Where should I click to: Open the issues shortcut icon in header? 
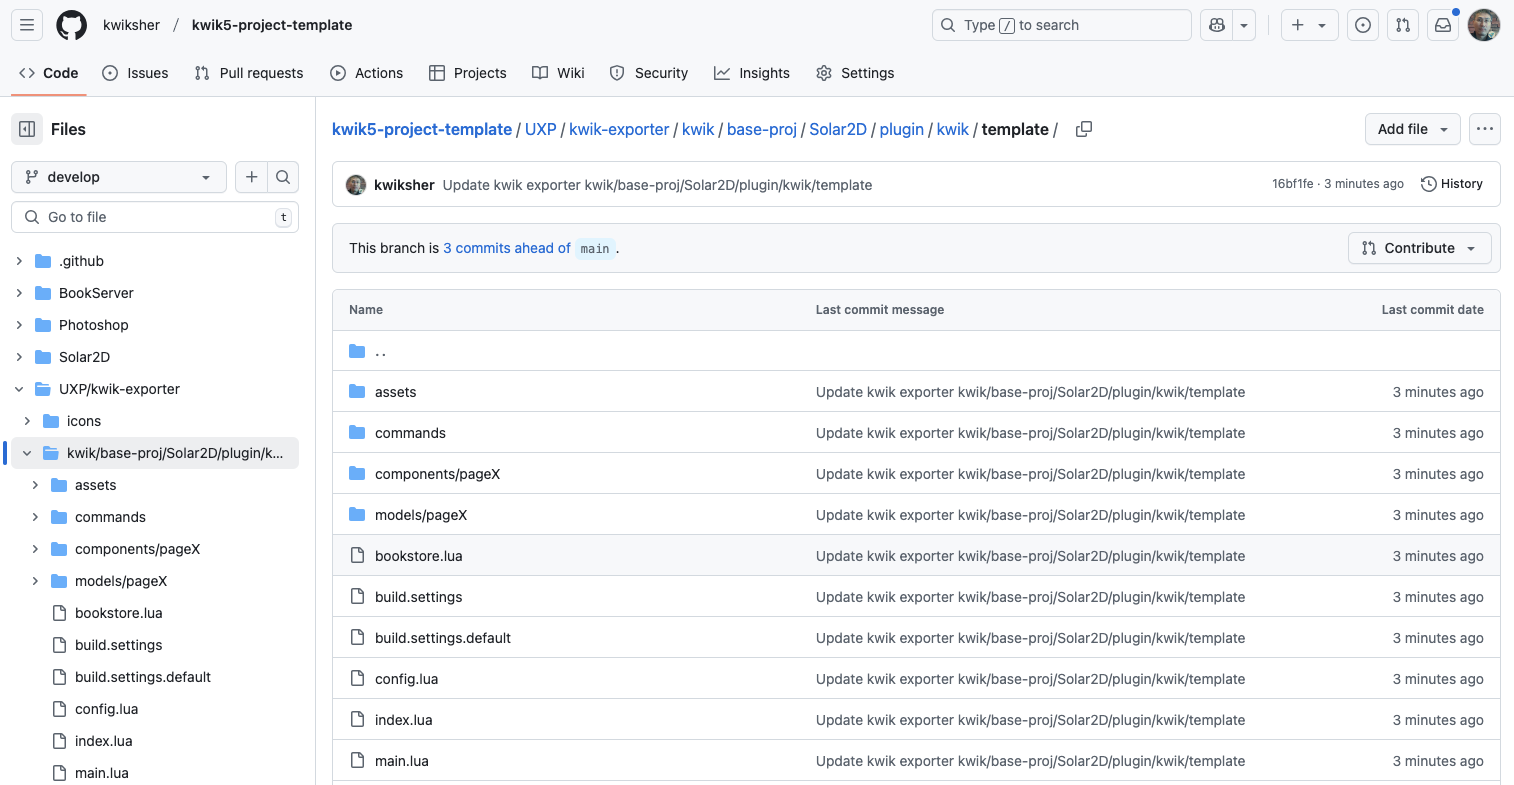pyautogui.click(x=1363, y=25)
